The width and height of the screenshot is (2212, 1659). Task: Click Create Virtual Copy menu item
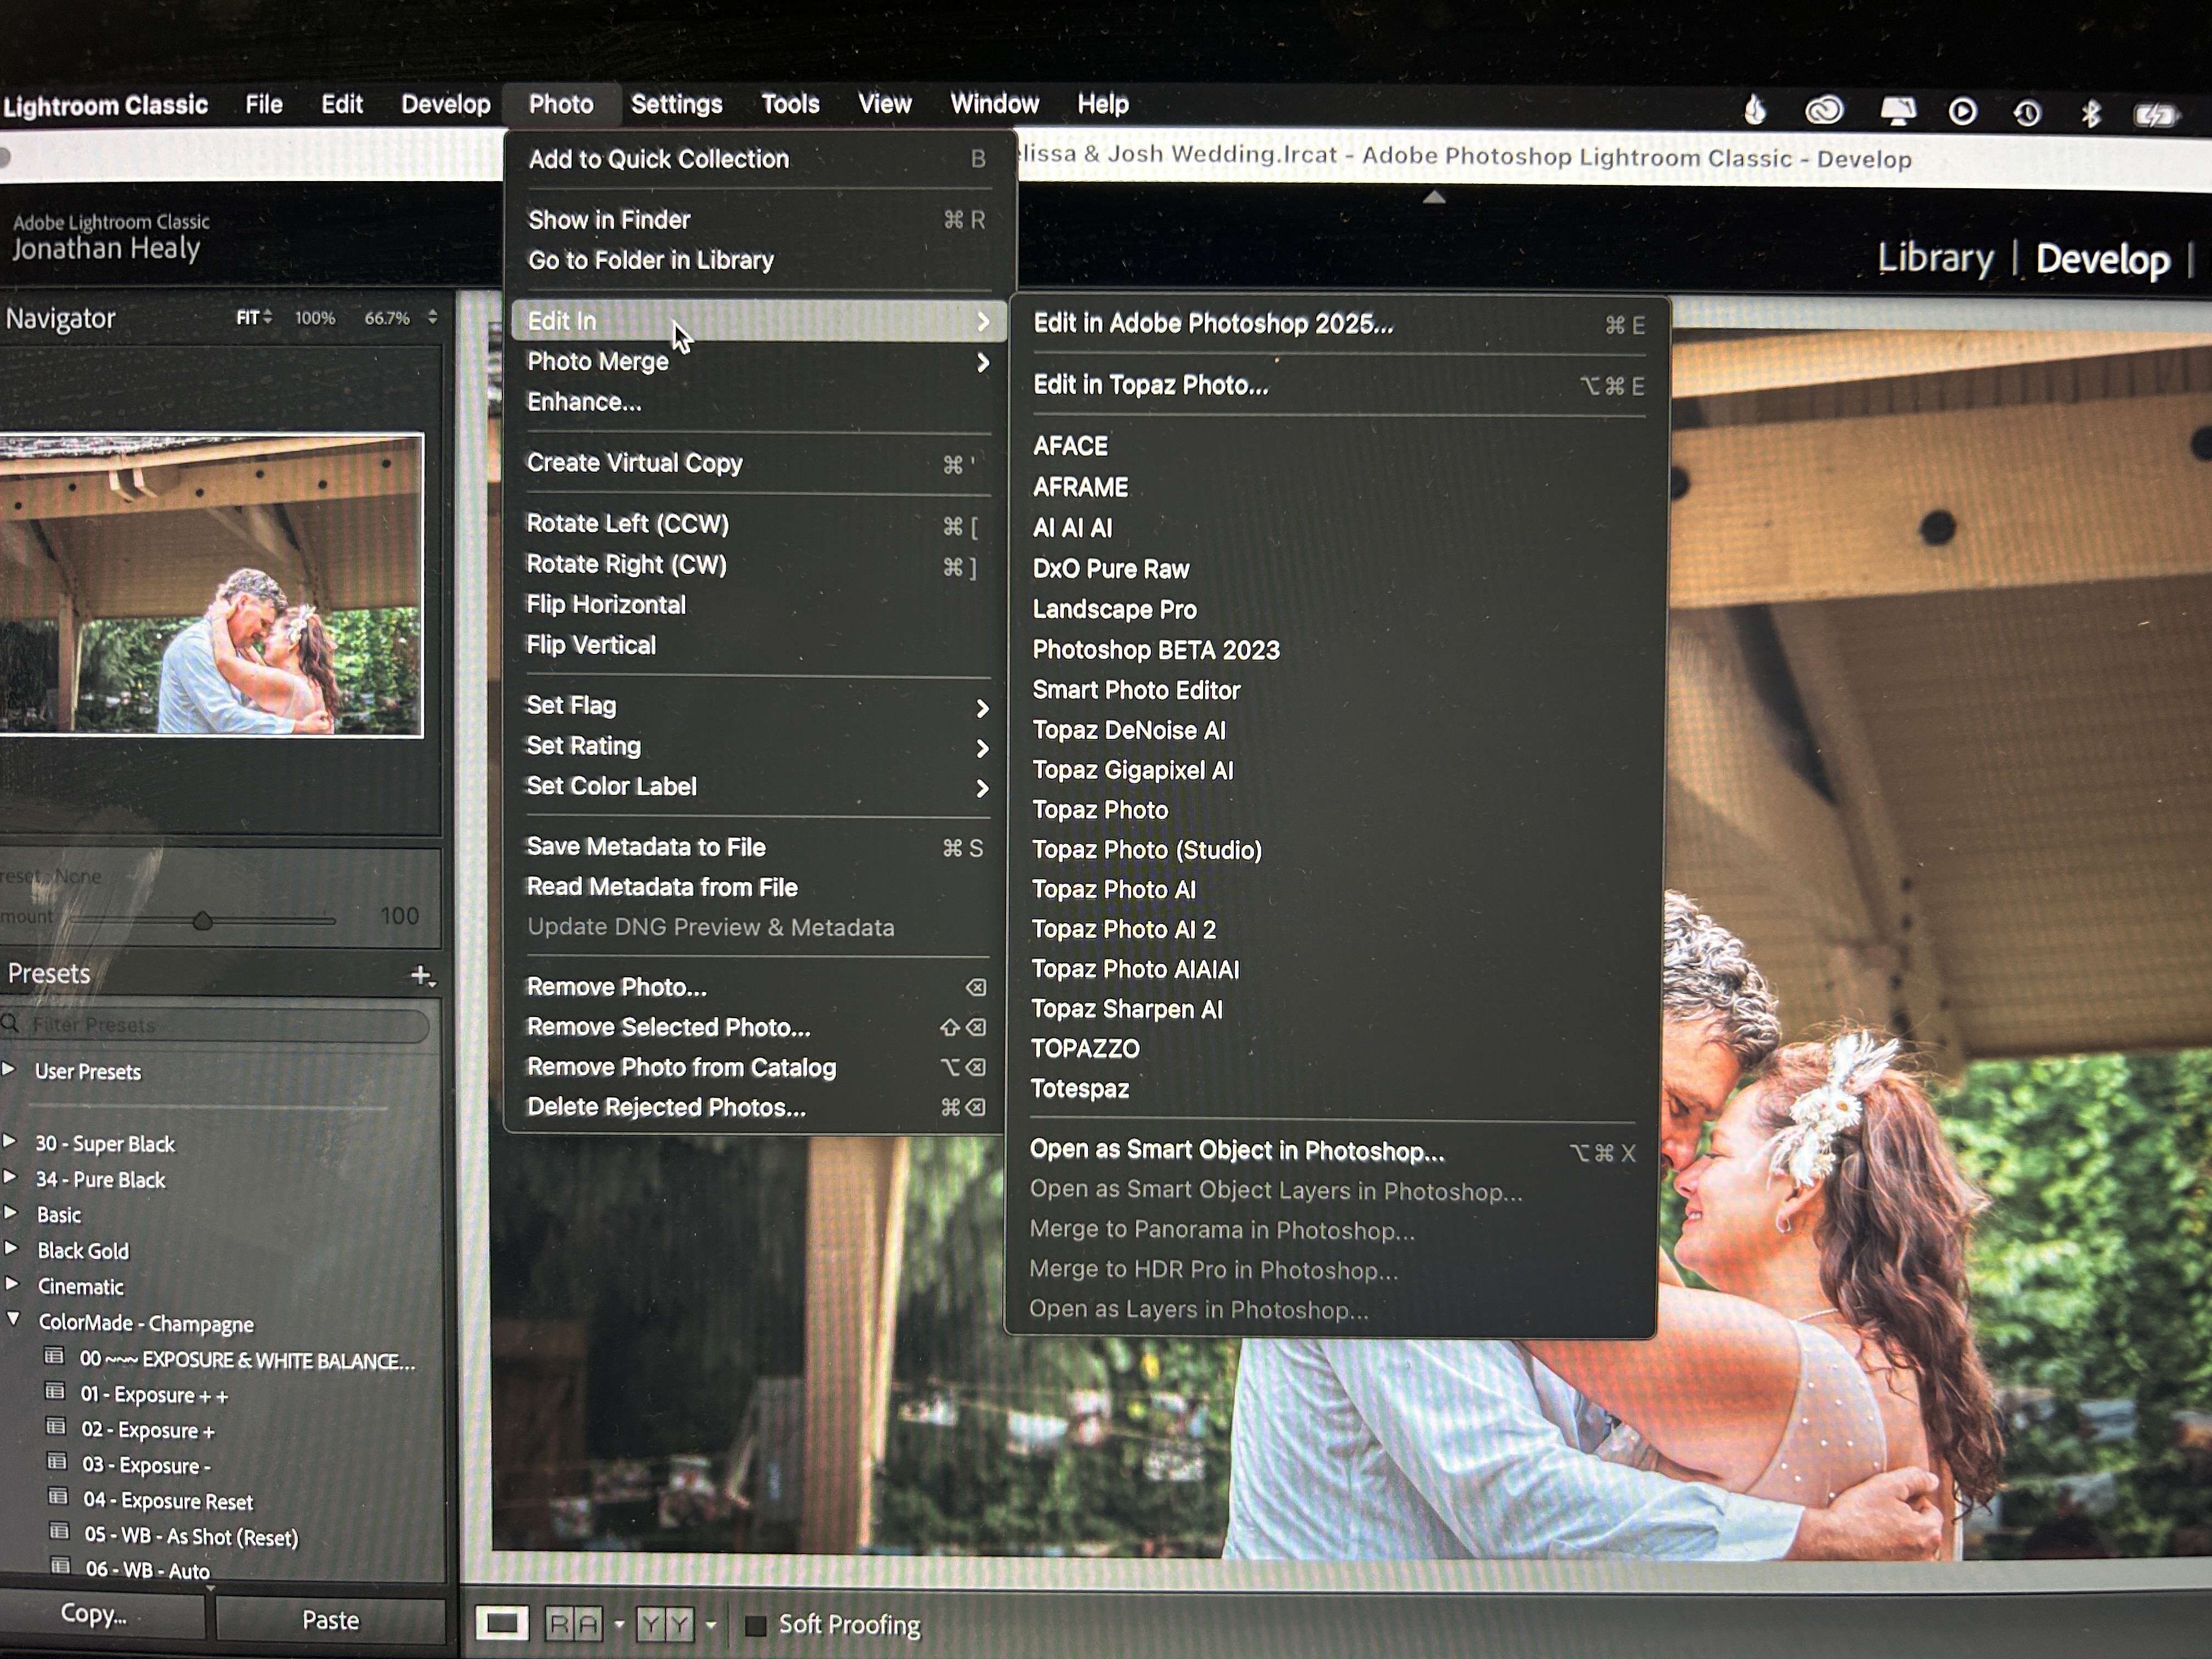(x=634, y=463)
